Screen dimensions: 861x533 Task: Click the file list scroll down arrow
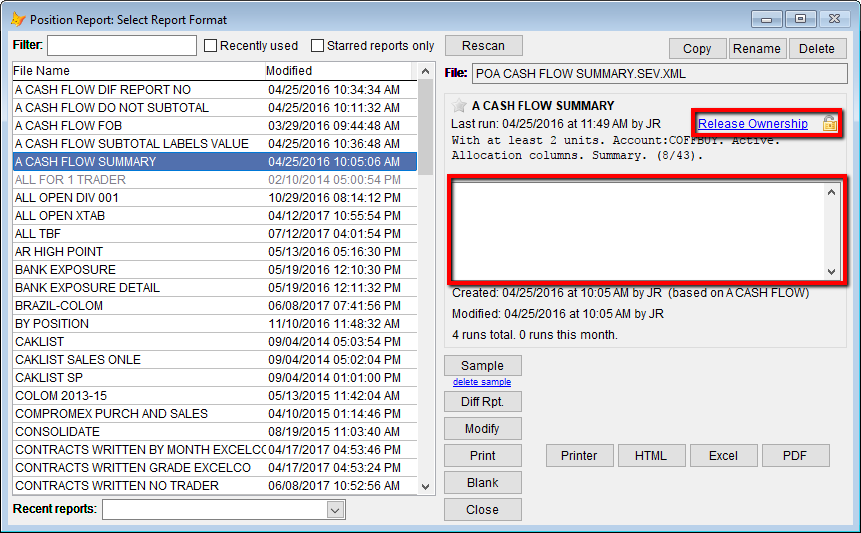click(425, 486)
